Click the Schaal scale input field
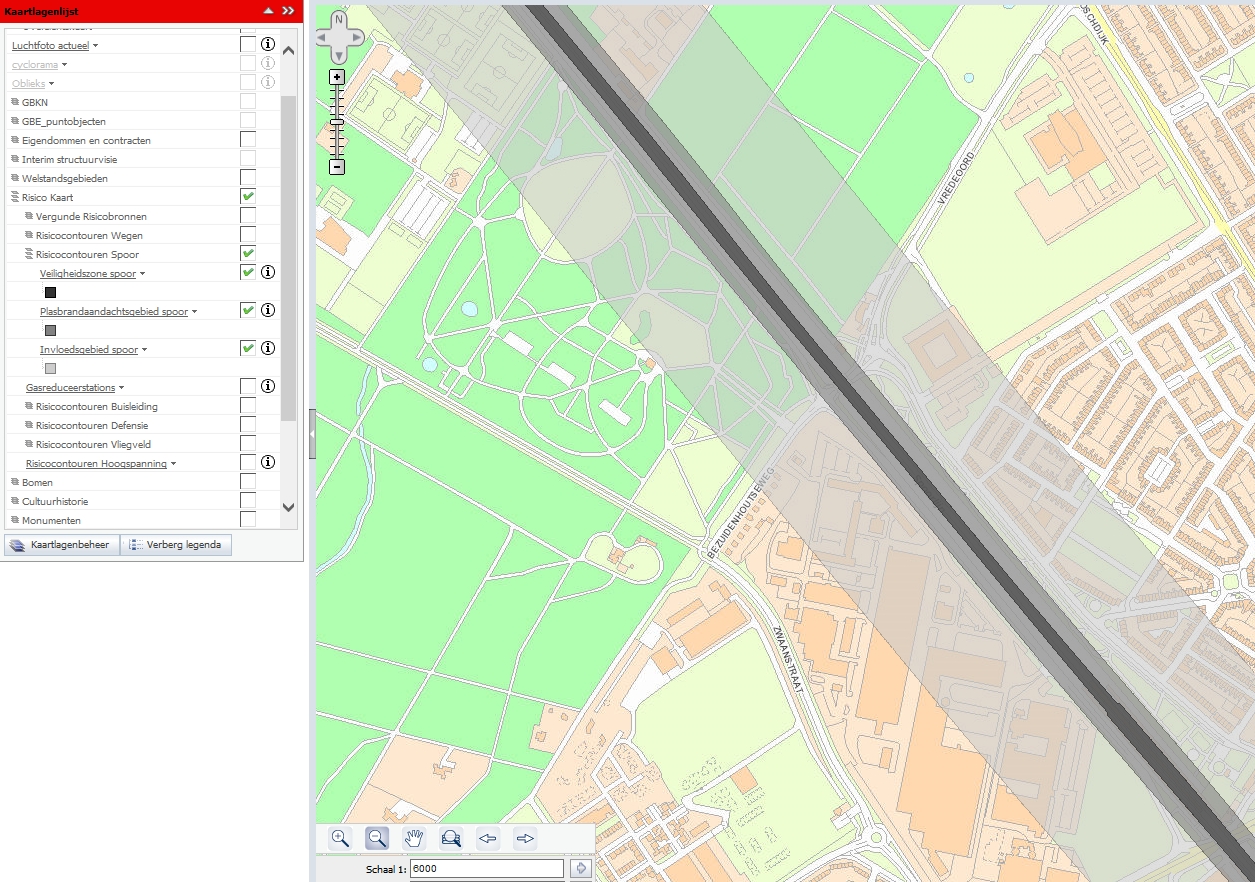Viewport: 1255px width, 882px height. point(486,869)
